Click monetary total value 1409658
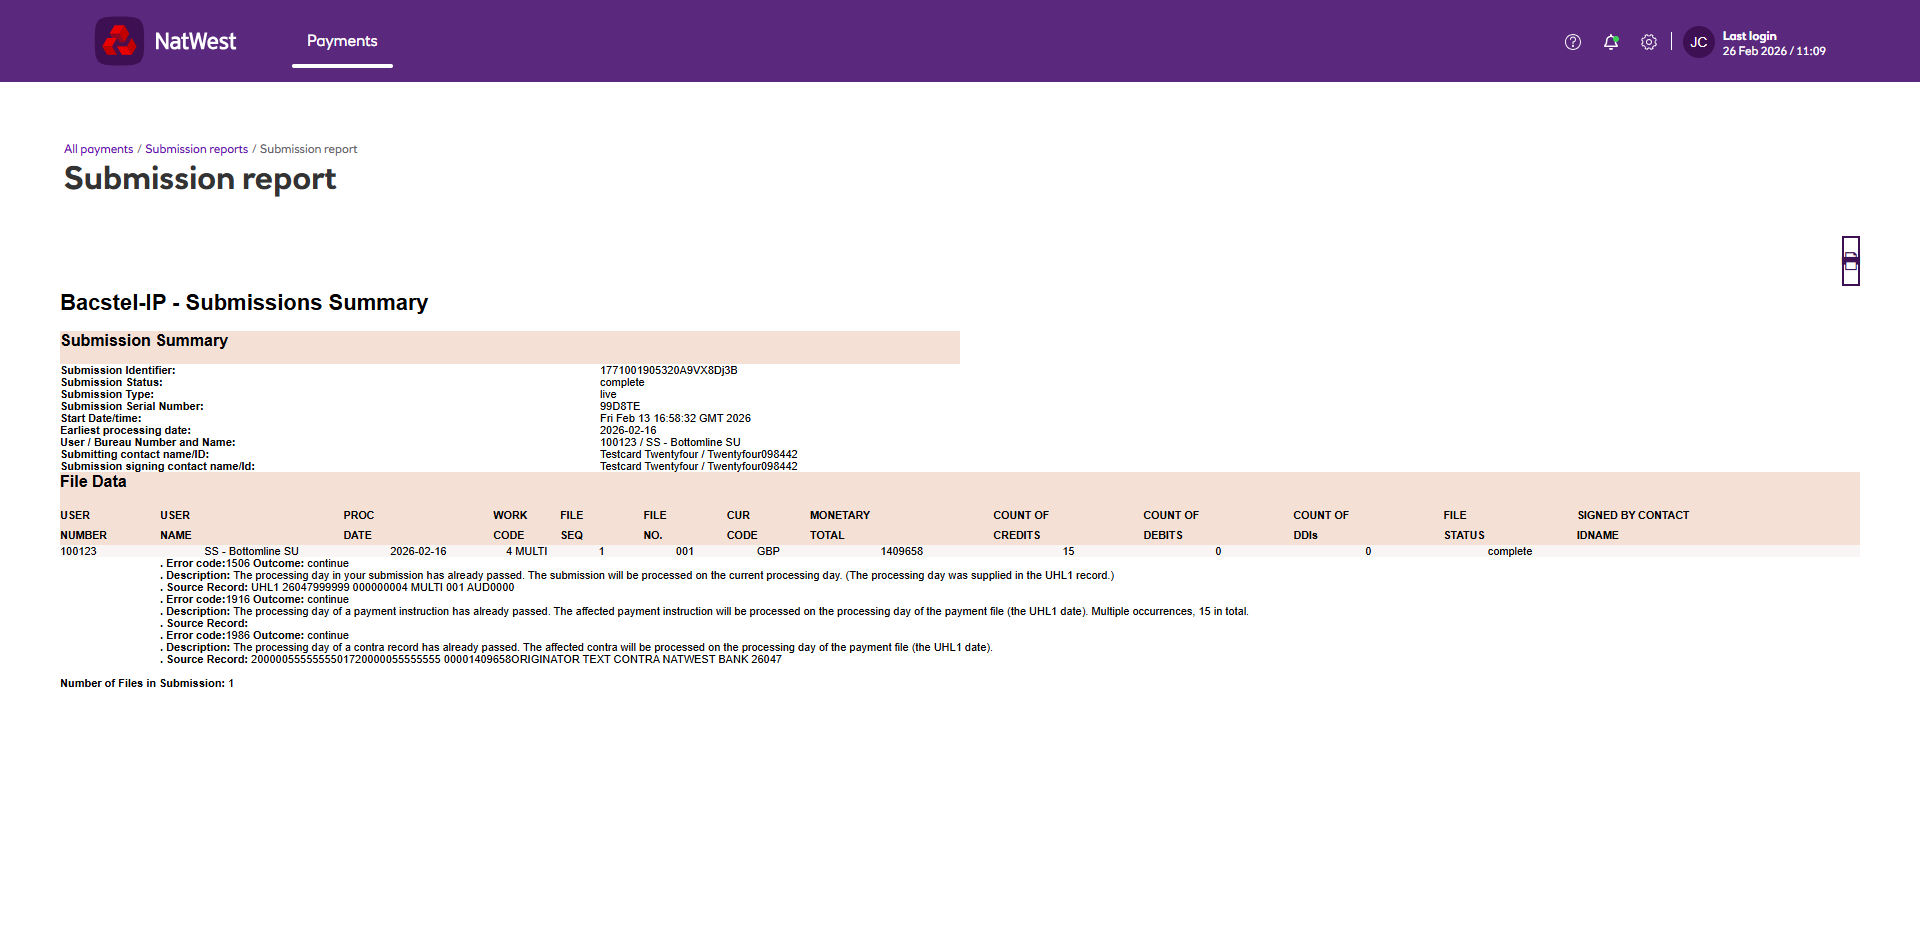 (901, 551)
